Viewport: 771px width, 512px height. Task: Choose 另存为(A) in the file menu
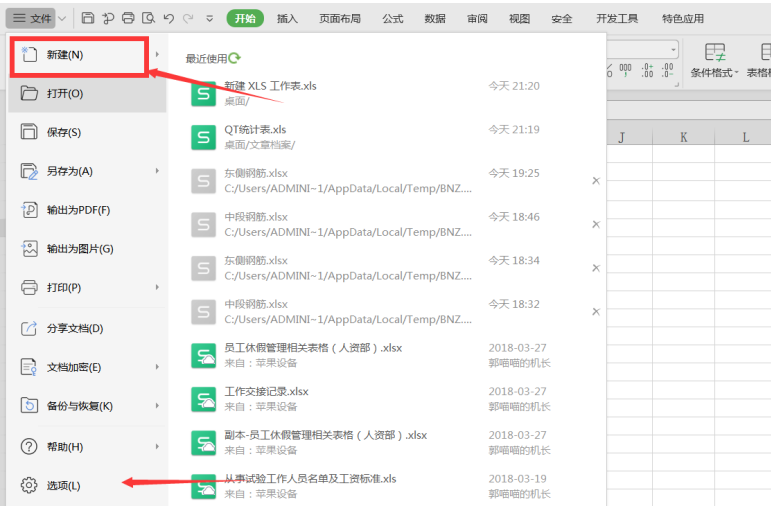click(87, 171)
